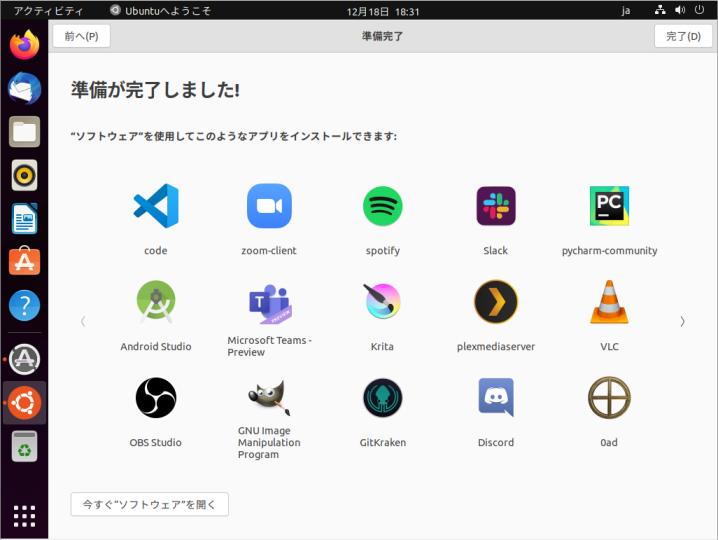Click the "Discord" label text
The image size is (718, 540).
point(496,442)
